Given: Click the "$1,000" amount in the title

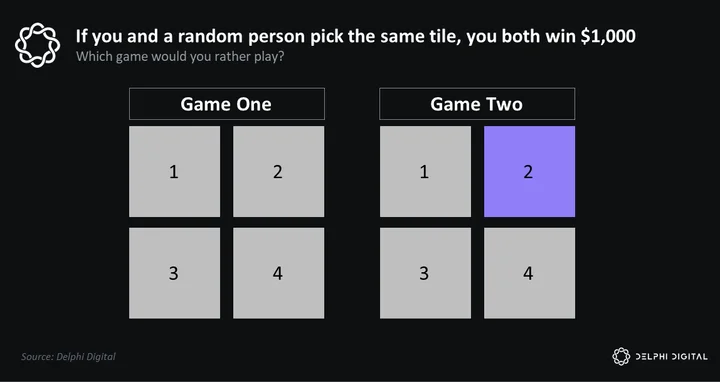Looking at the screenshot, I should click(608, 36).
